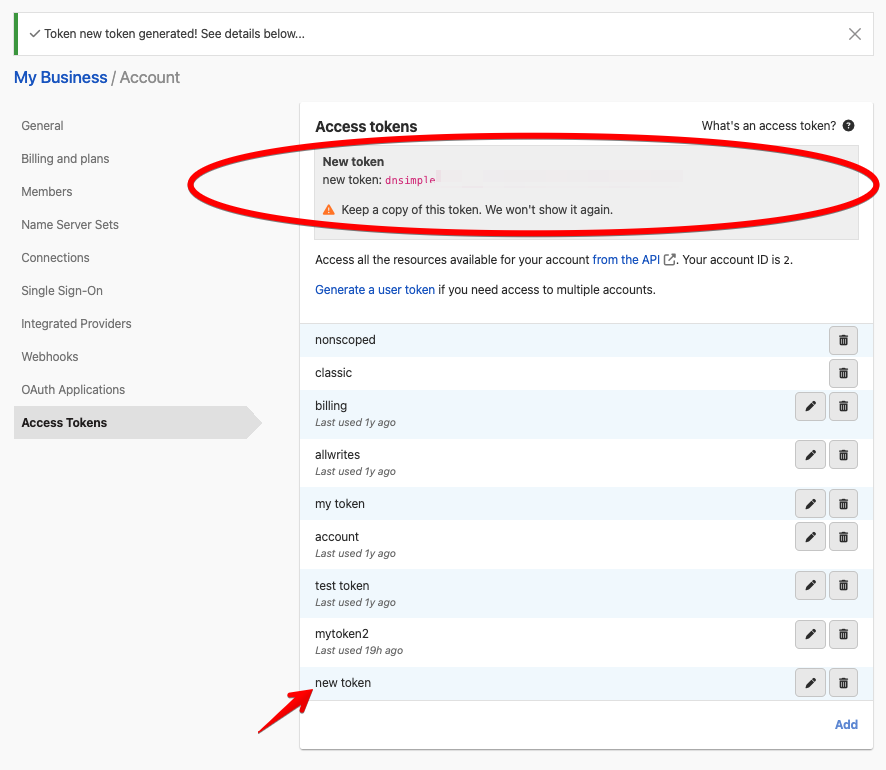Edit the 'new token' entry
The image size is (886, 770).
click(810, 683)
